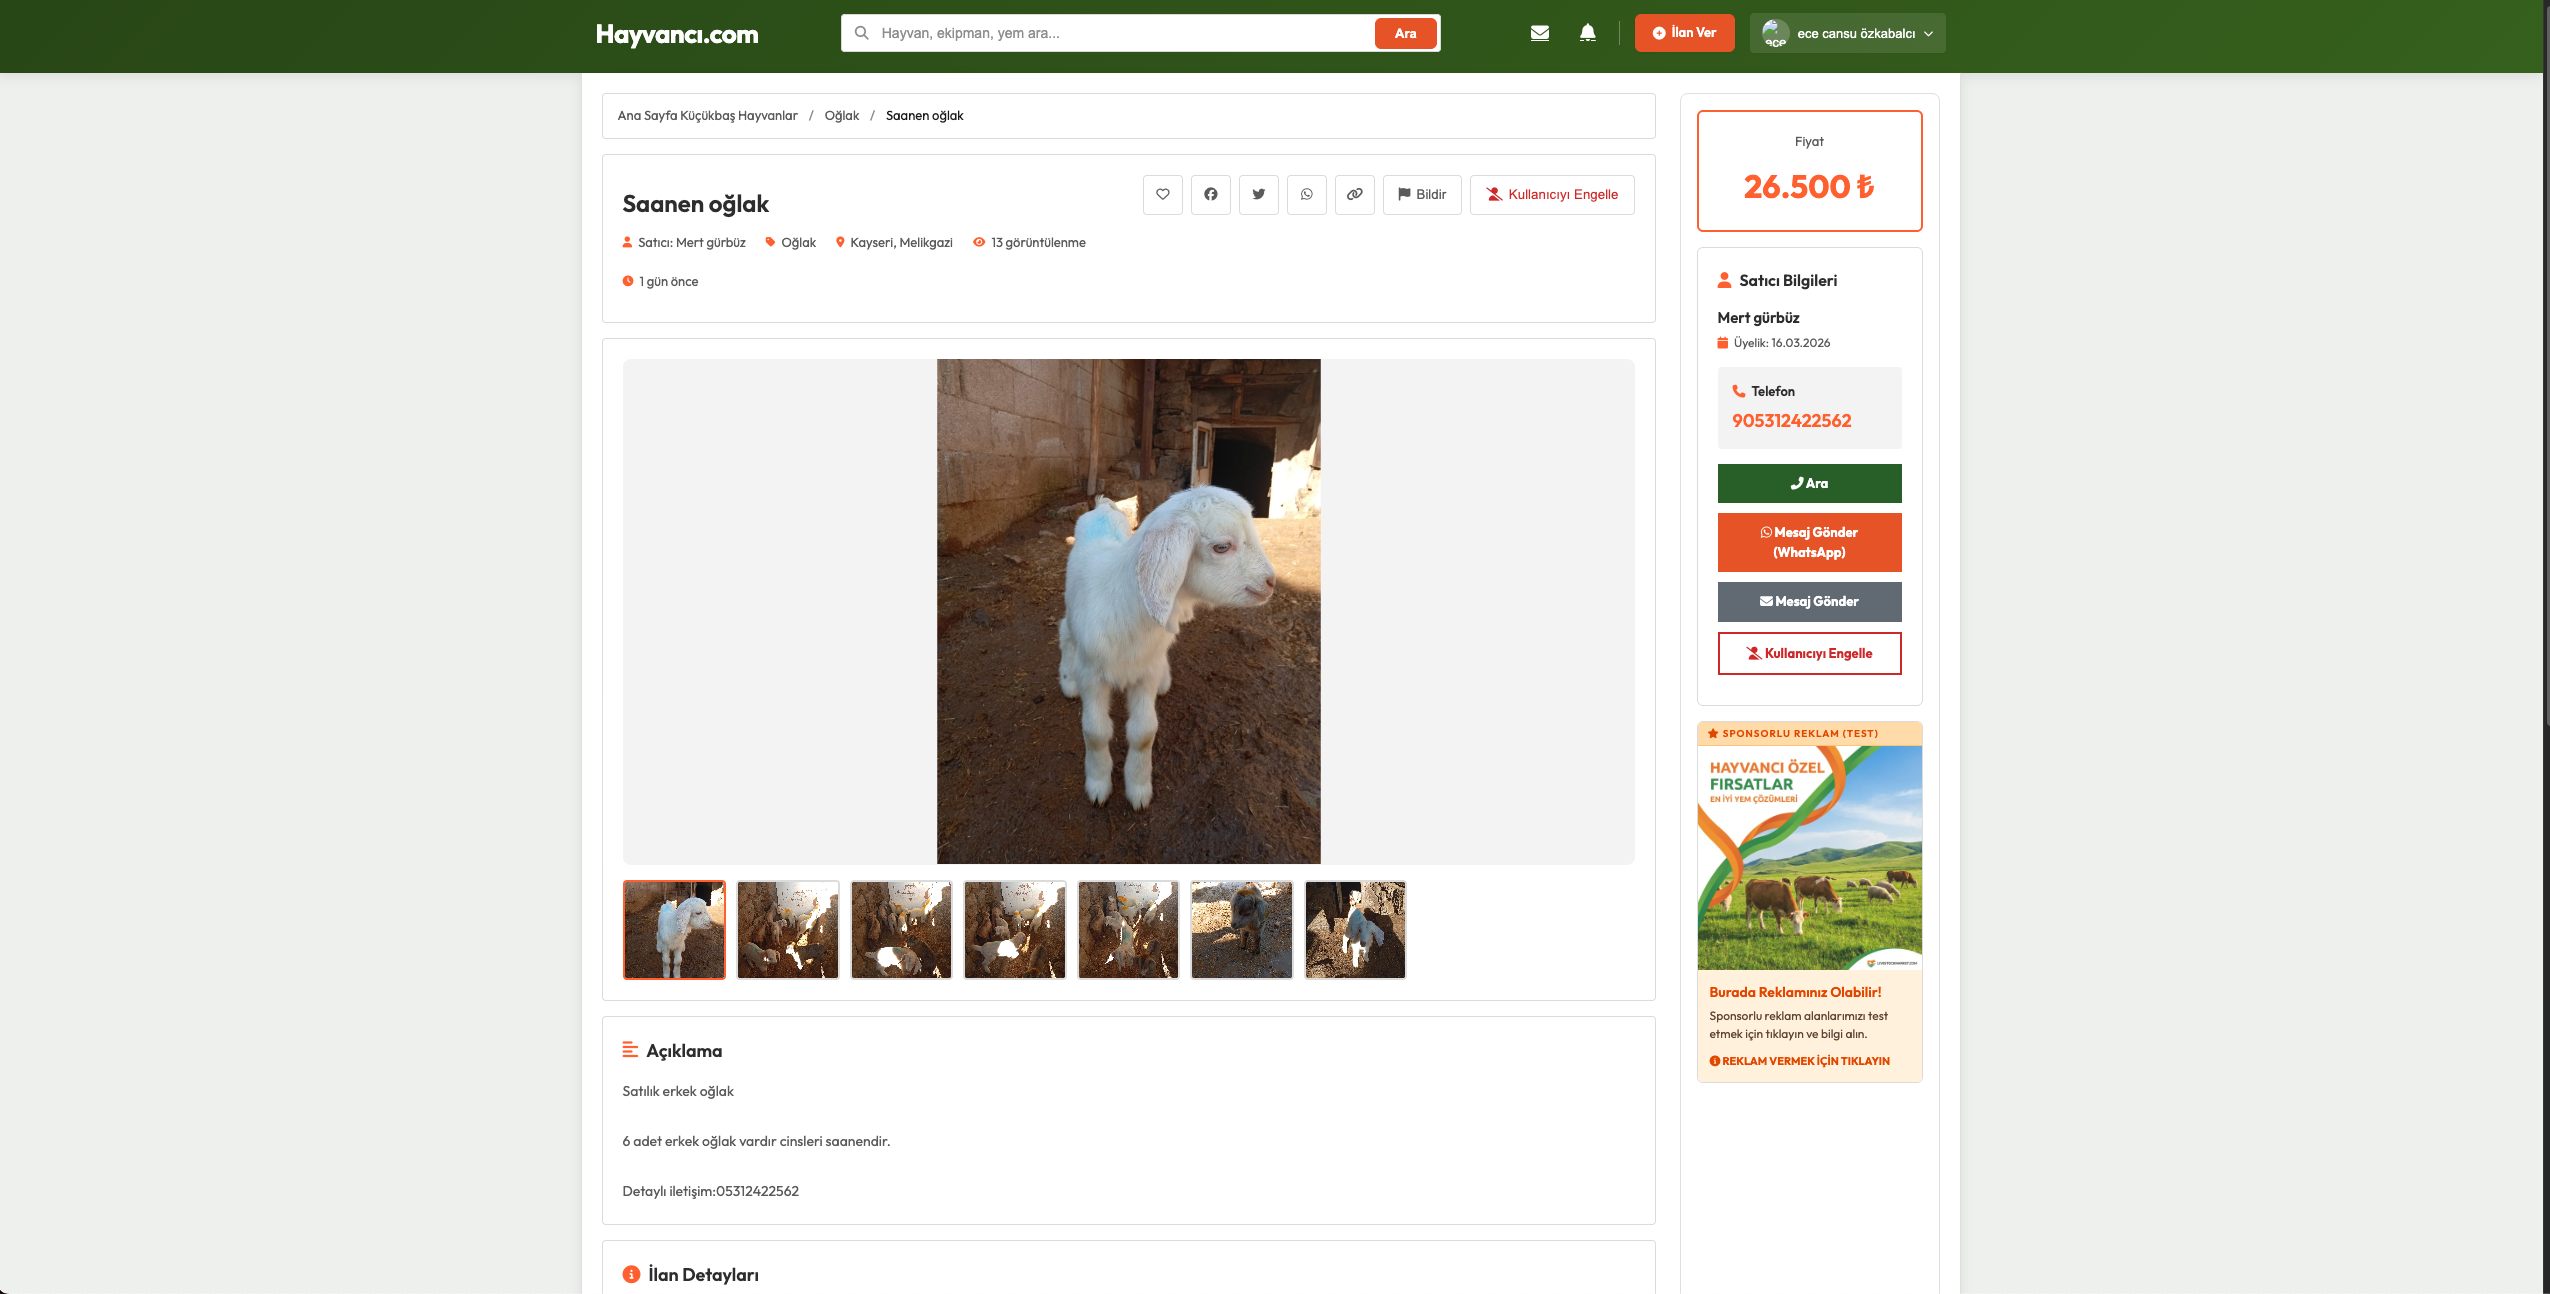Select the last photo thumbnail
Viewport: 2550px width, 1294px height.
pyautogui.click(x=1355, y=929)
